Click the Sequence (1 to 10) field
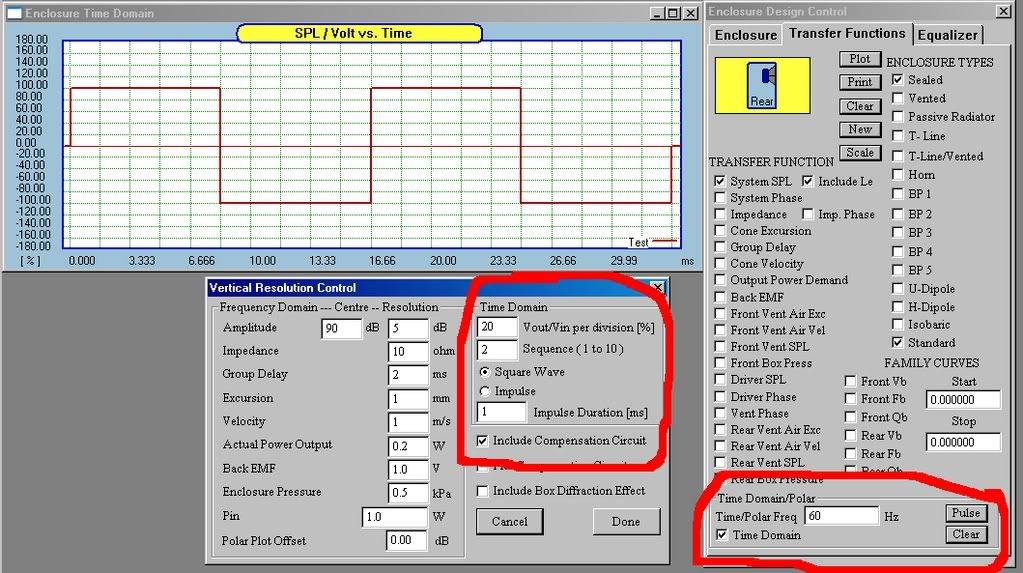Viewport: 1023px width, 573px height. click(497, 350)
